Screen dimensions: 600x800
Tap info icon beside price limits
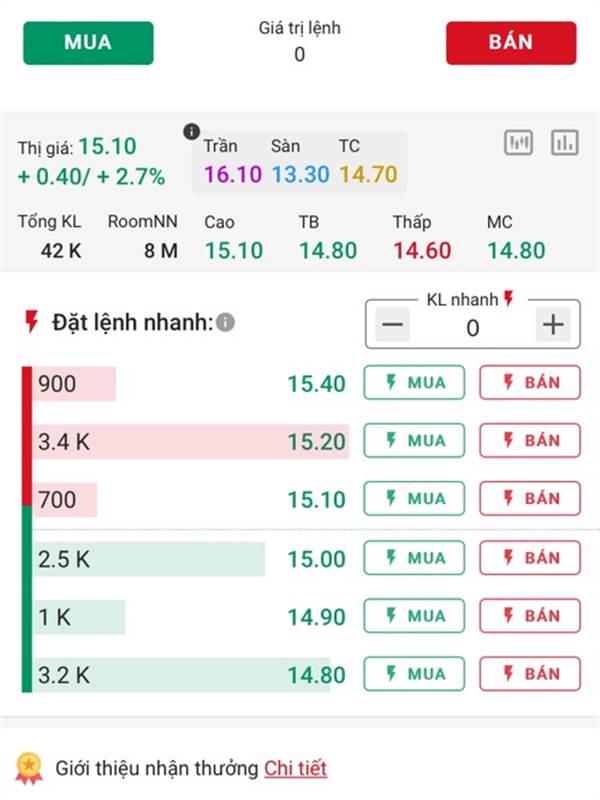[x=191, y=132]
